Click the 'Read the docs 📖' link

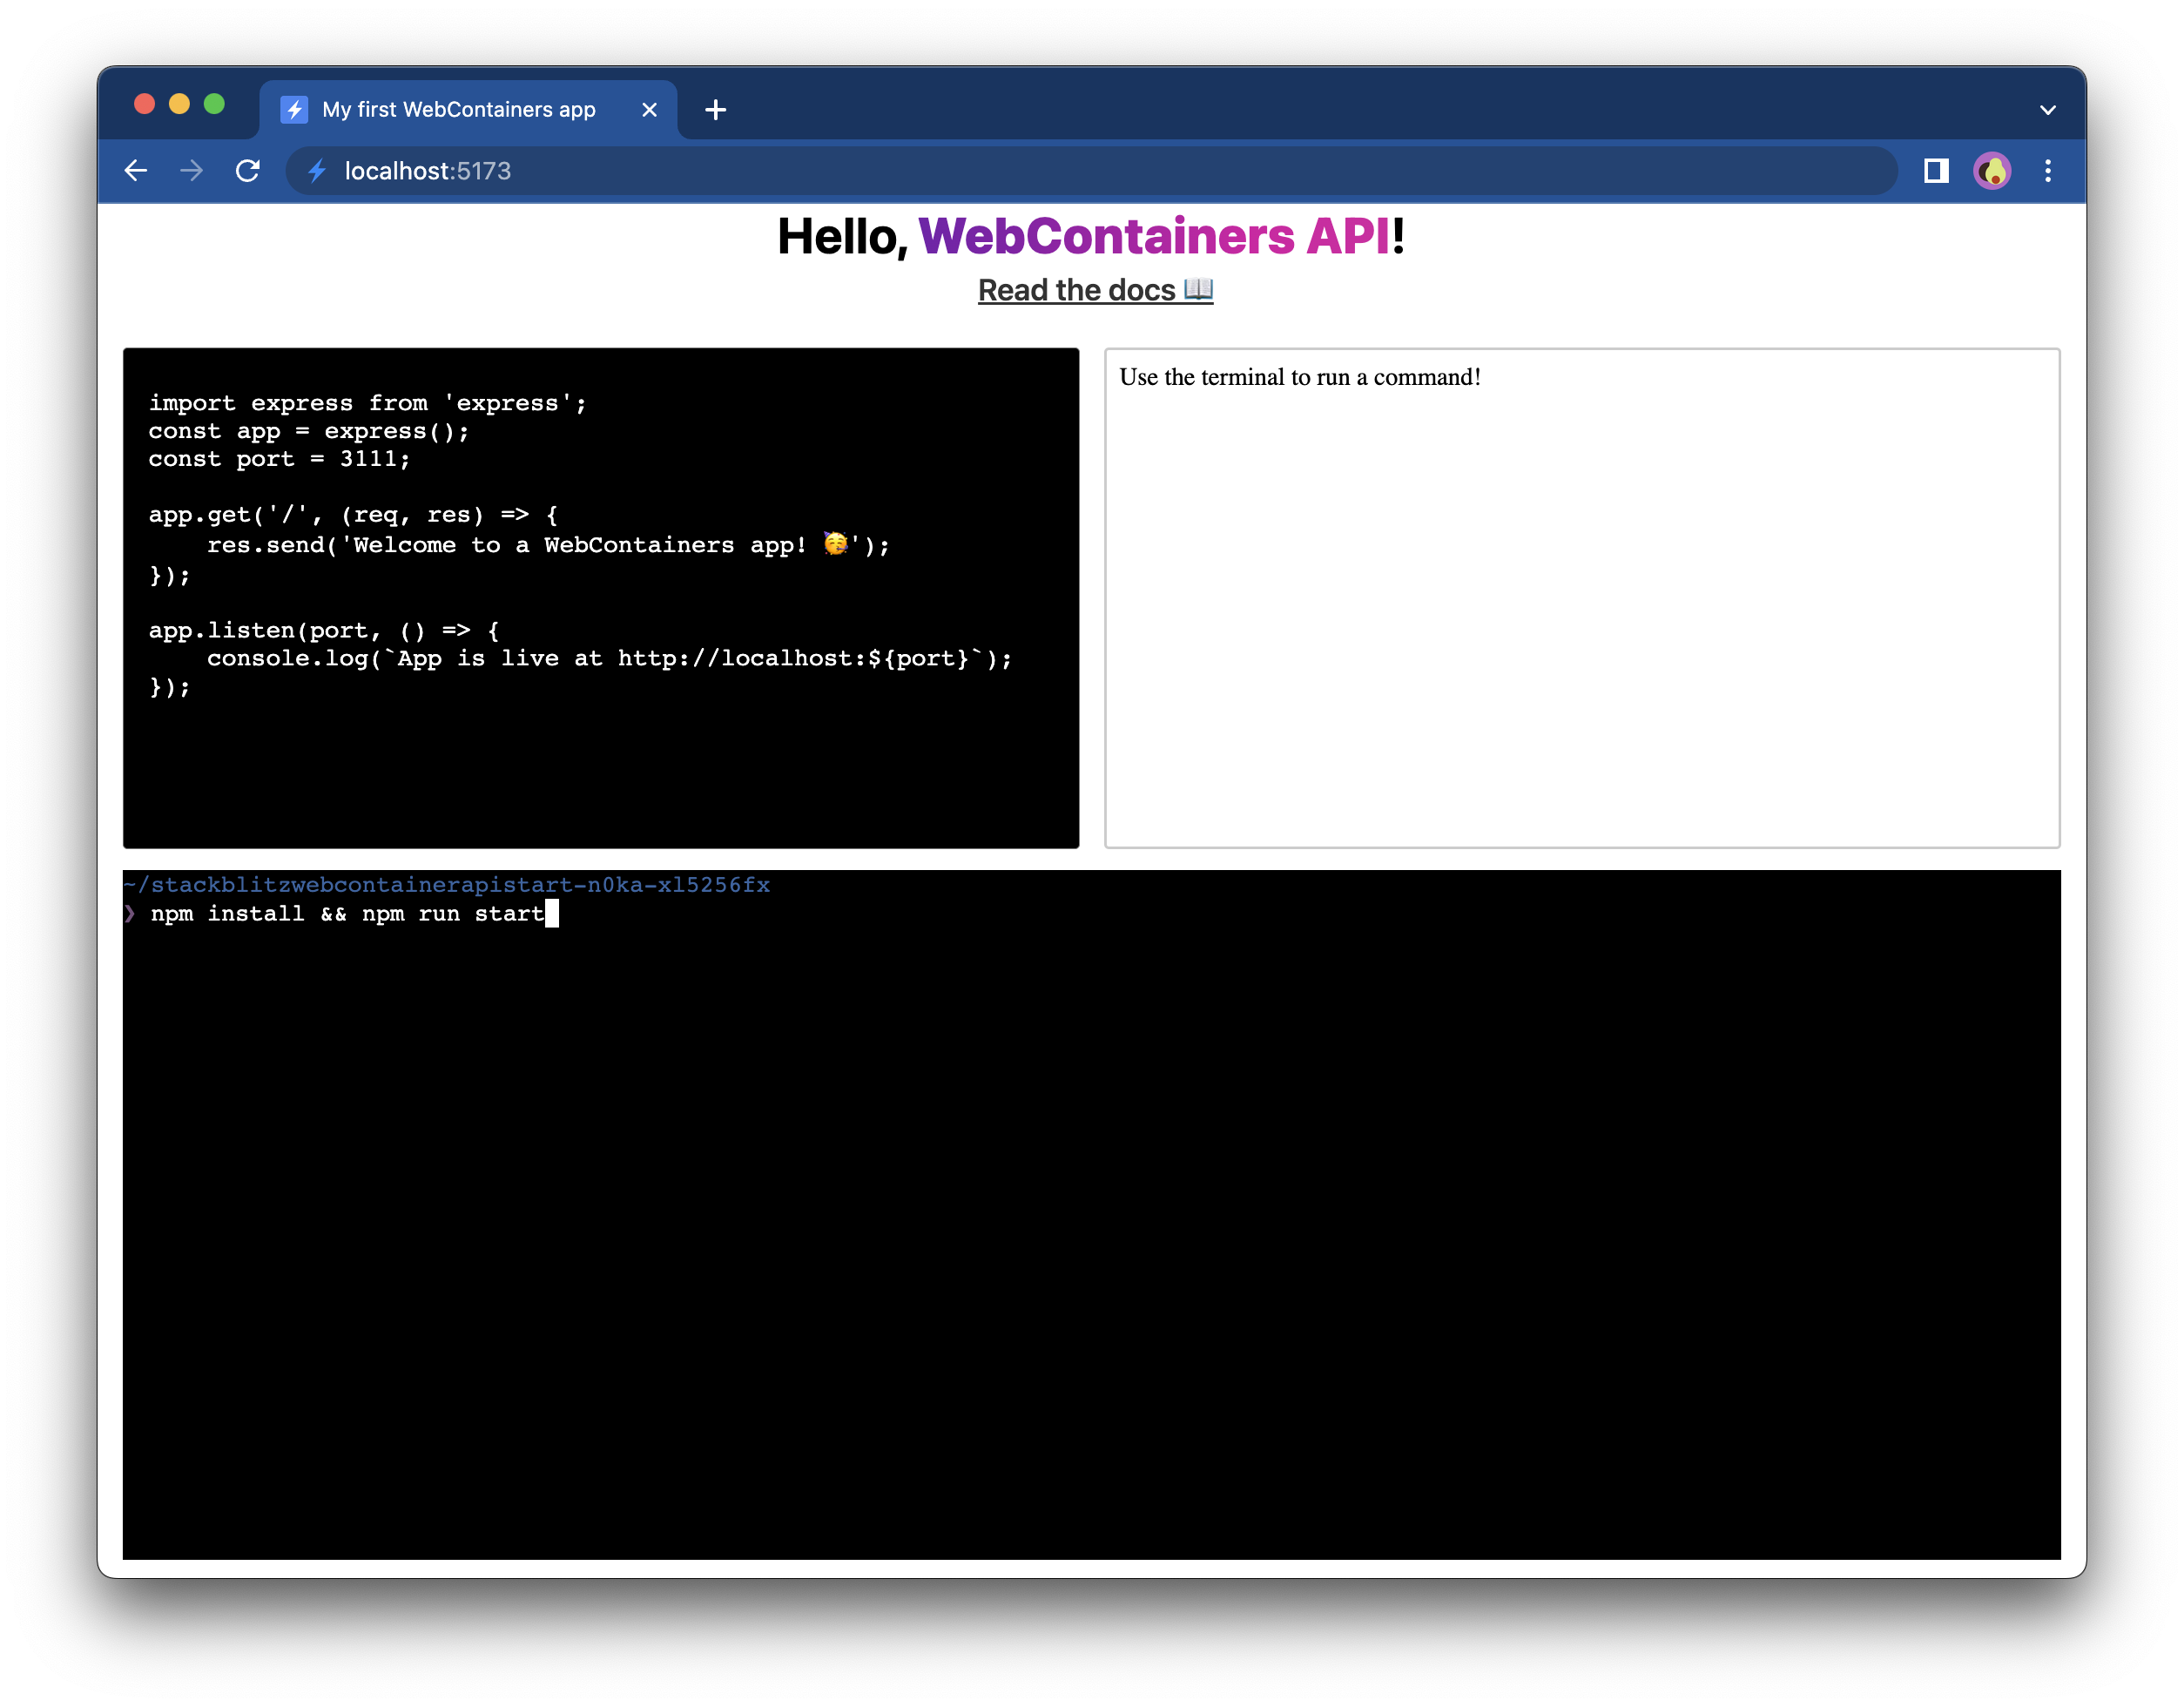coord(1095,289)
